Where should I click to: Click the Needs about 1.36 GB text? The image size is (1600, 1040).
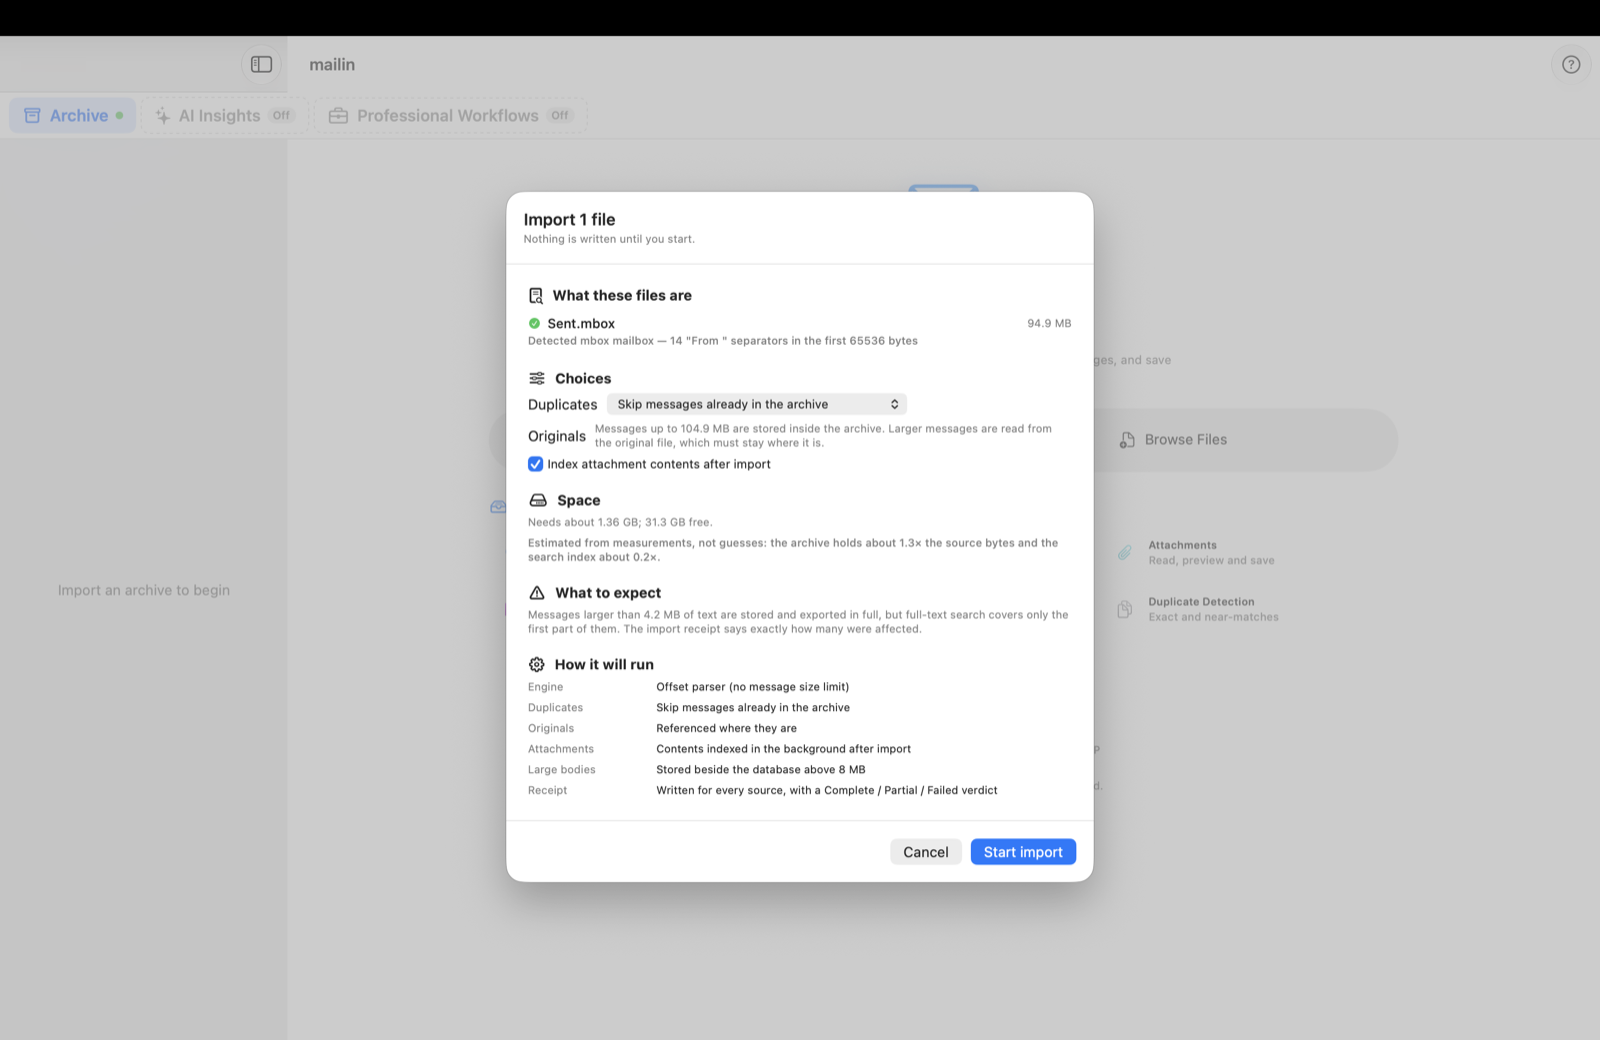pyautogui.click(x=620, y=522)
